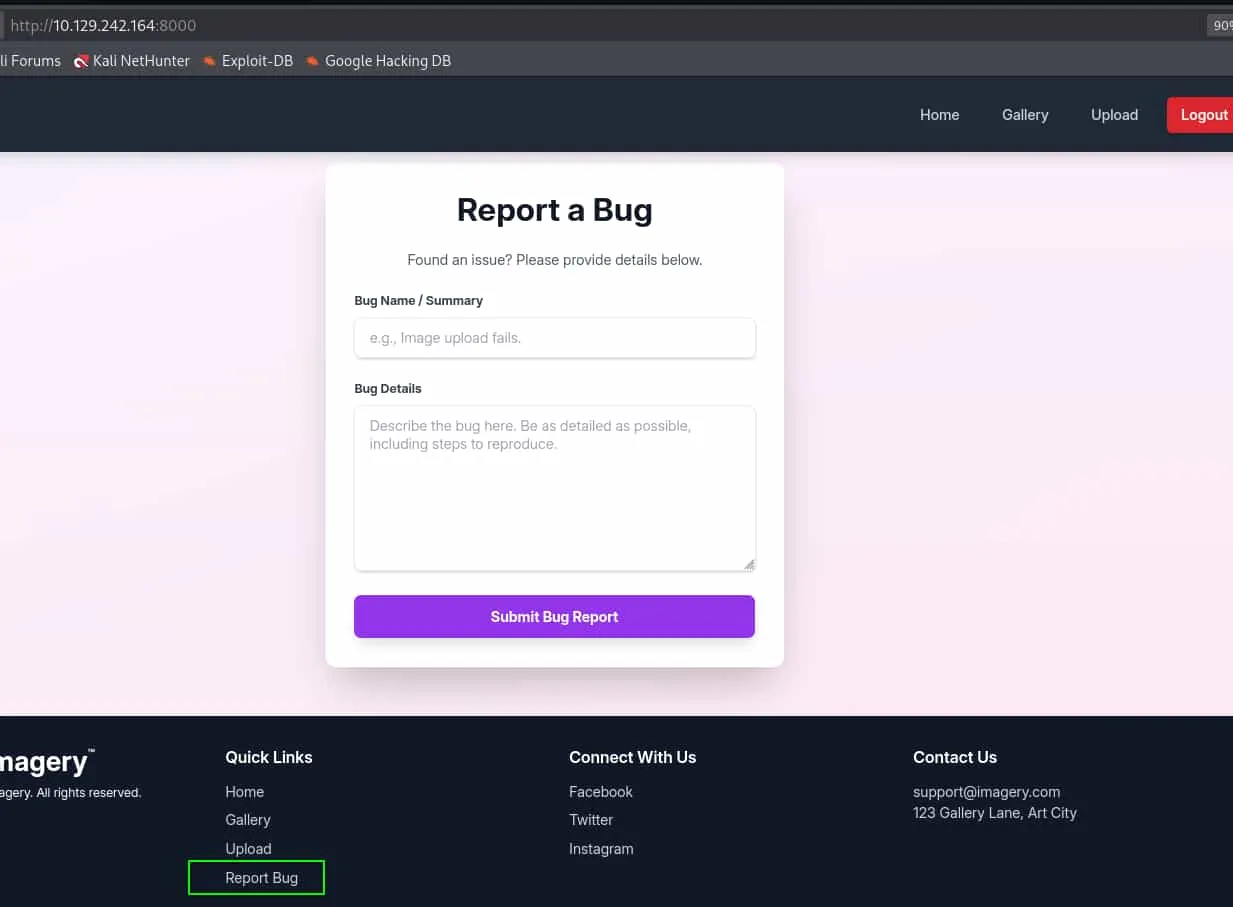Click the Contact Us heading
This screenshot has height=907, width=1233.
tap(955, 758)
